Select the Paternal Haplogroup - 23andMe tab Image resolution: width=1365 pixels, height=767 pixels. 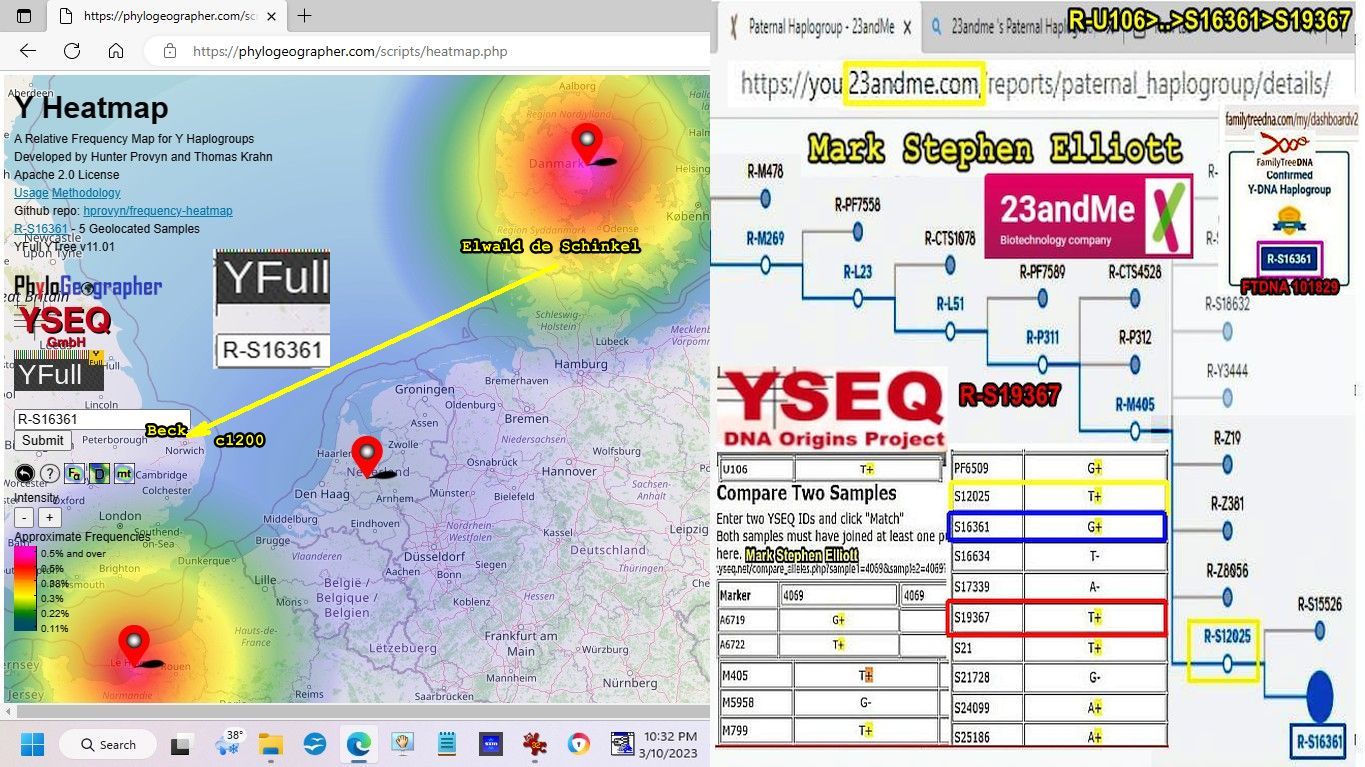tap(820, 27)
